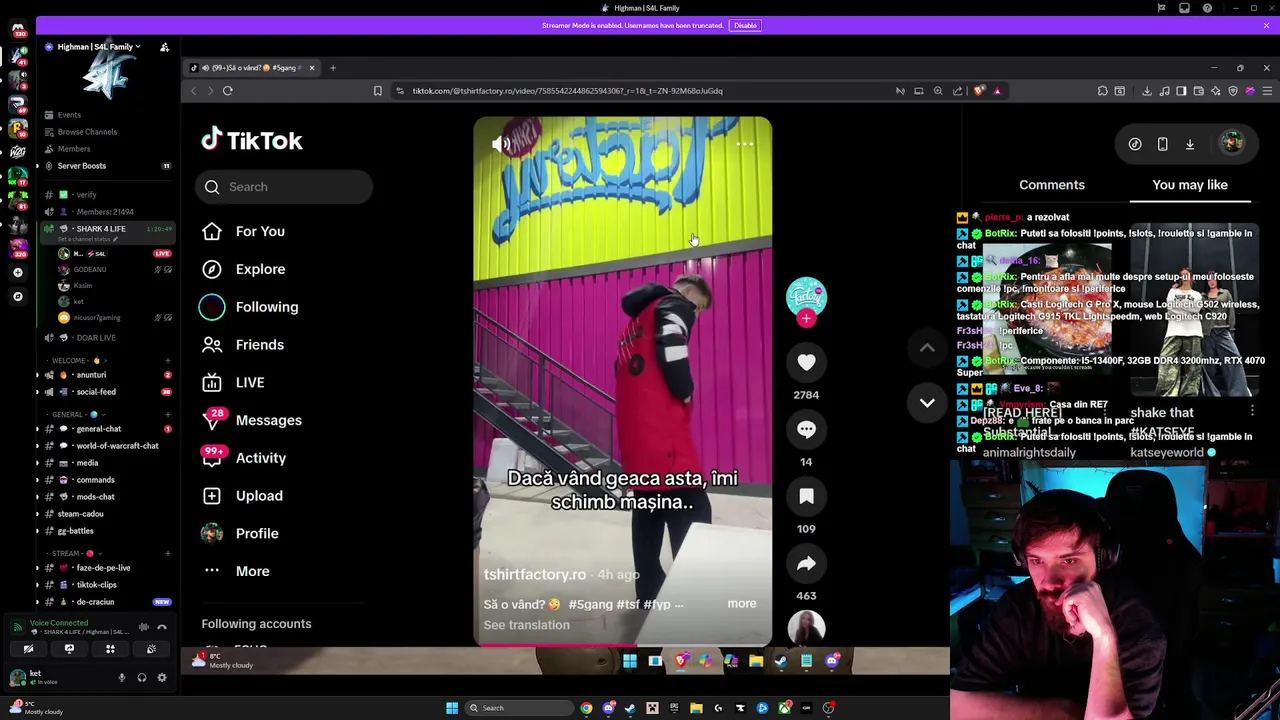Go to the previous video arrow
The height and width of the screenshot is (720, 1280).
927,348
